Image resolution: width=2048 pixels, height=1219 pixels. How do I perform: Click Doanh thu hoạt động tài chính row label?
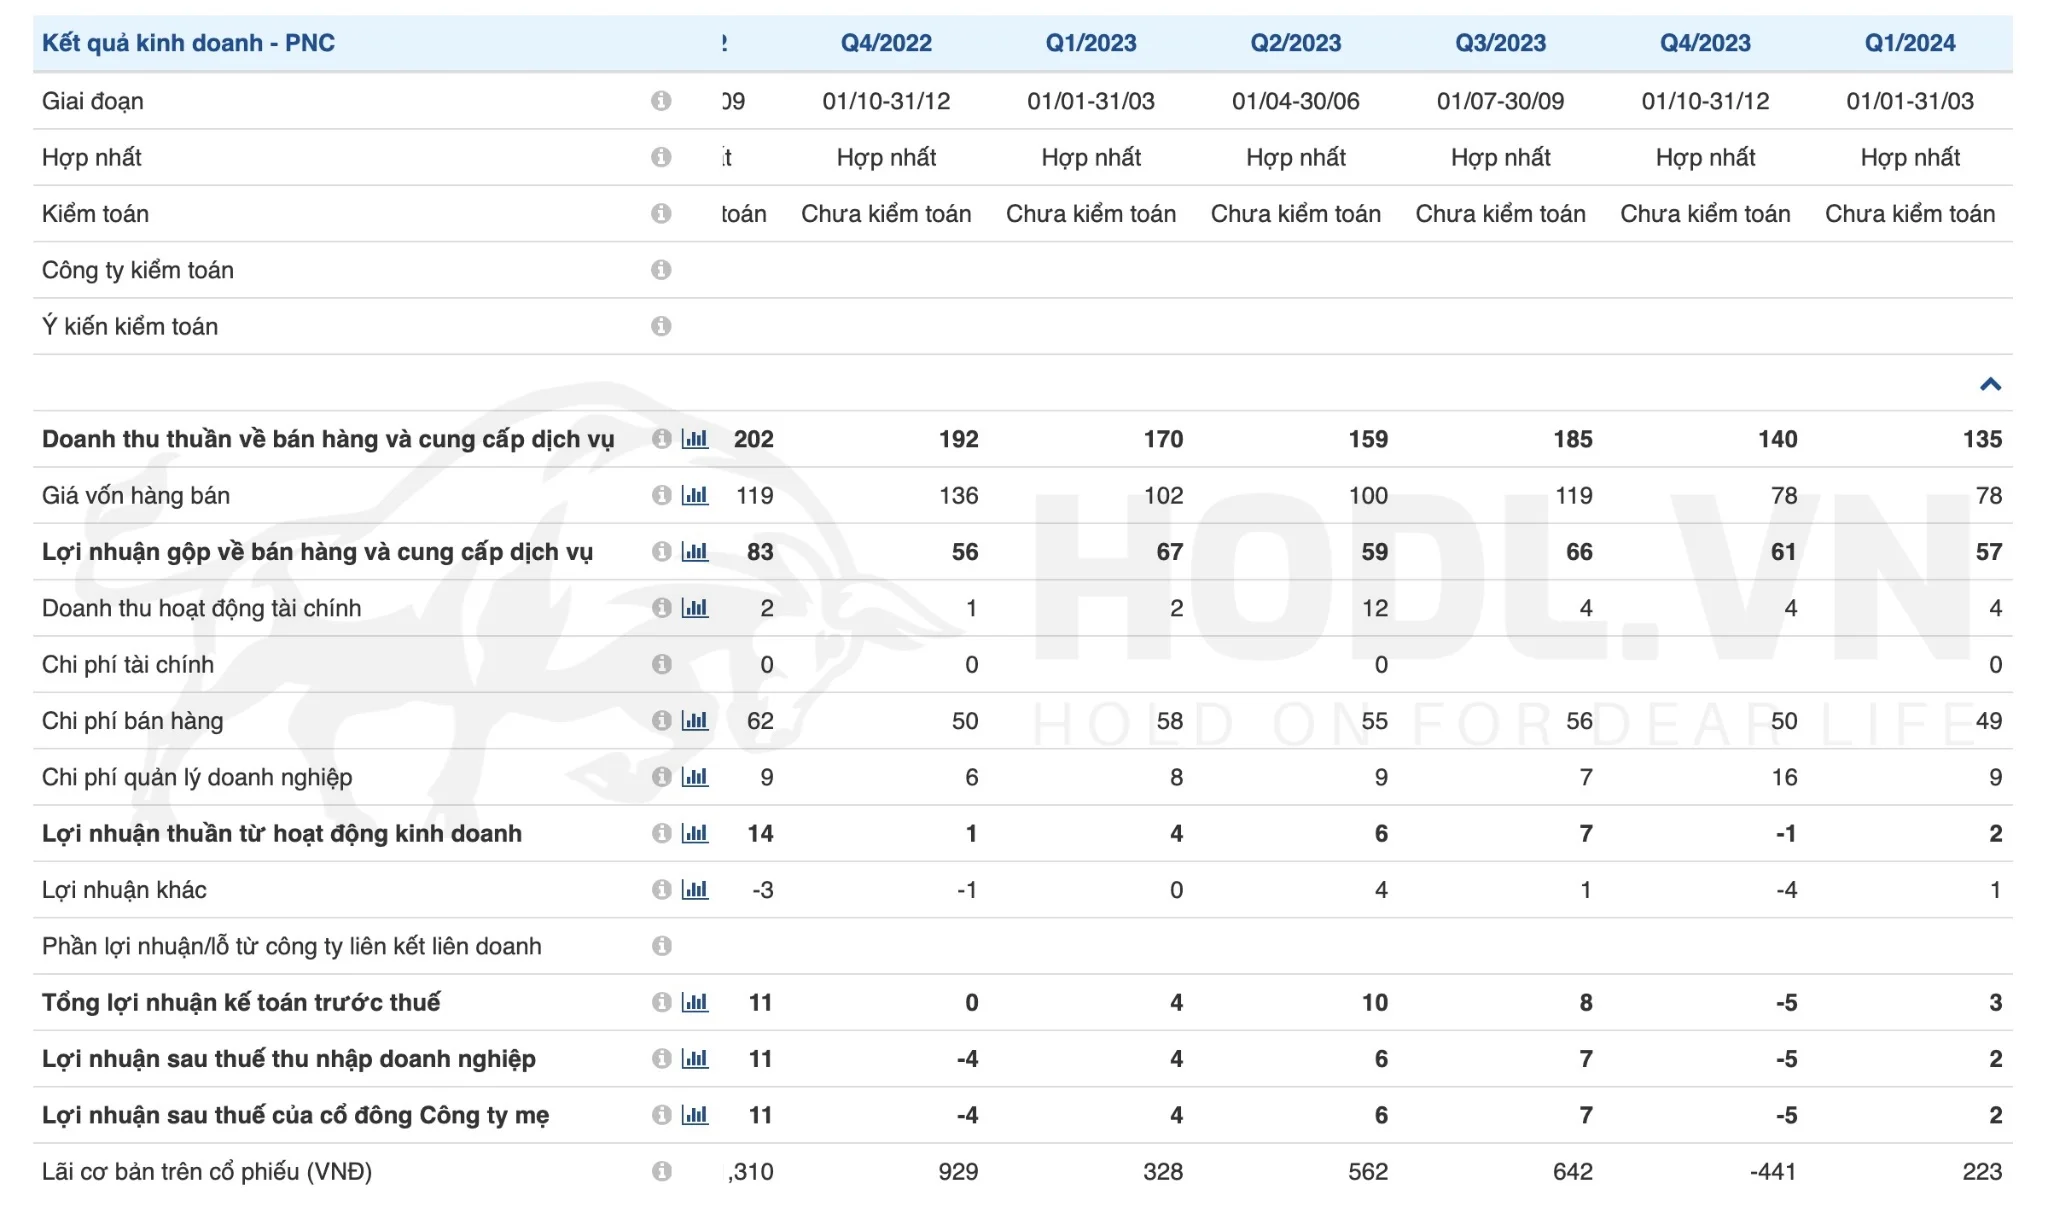click(201, 608)
